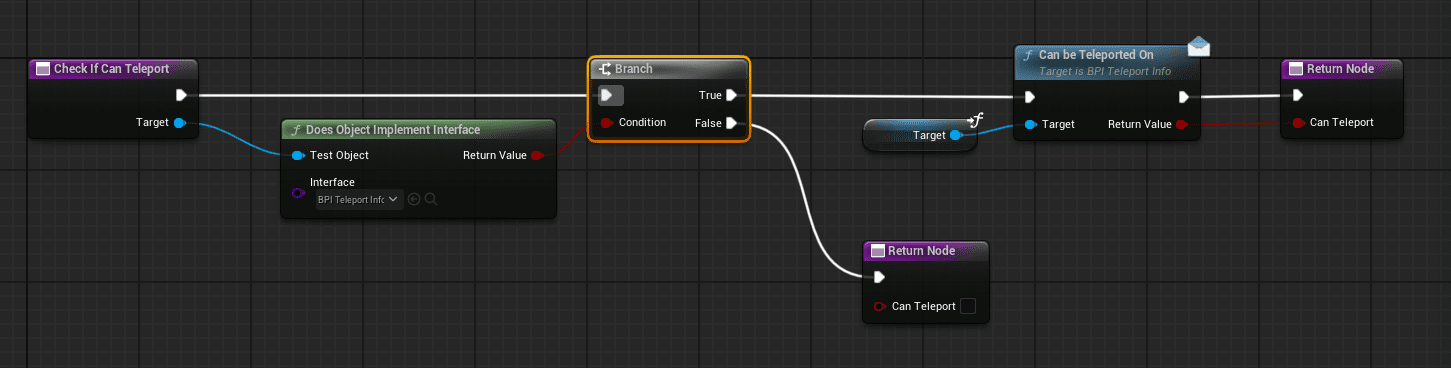
Task: Click the Branch True output pin
Action: 731,96
